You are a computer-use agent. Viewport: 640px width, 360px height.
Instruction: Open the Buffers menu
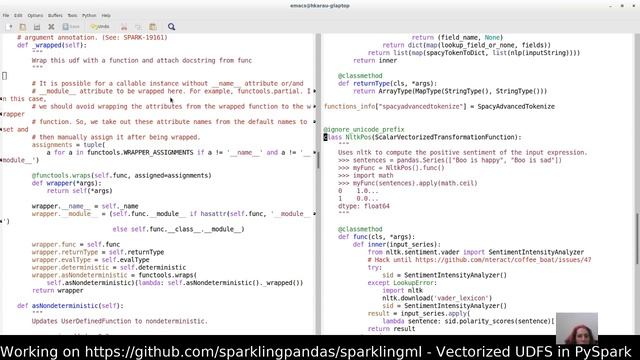pyautogui.click(x=55, y=16)
